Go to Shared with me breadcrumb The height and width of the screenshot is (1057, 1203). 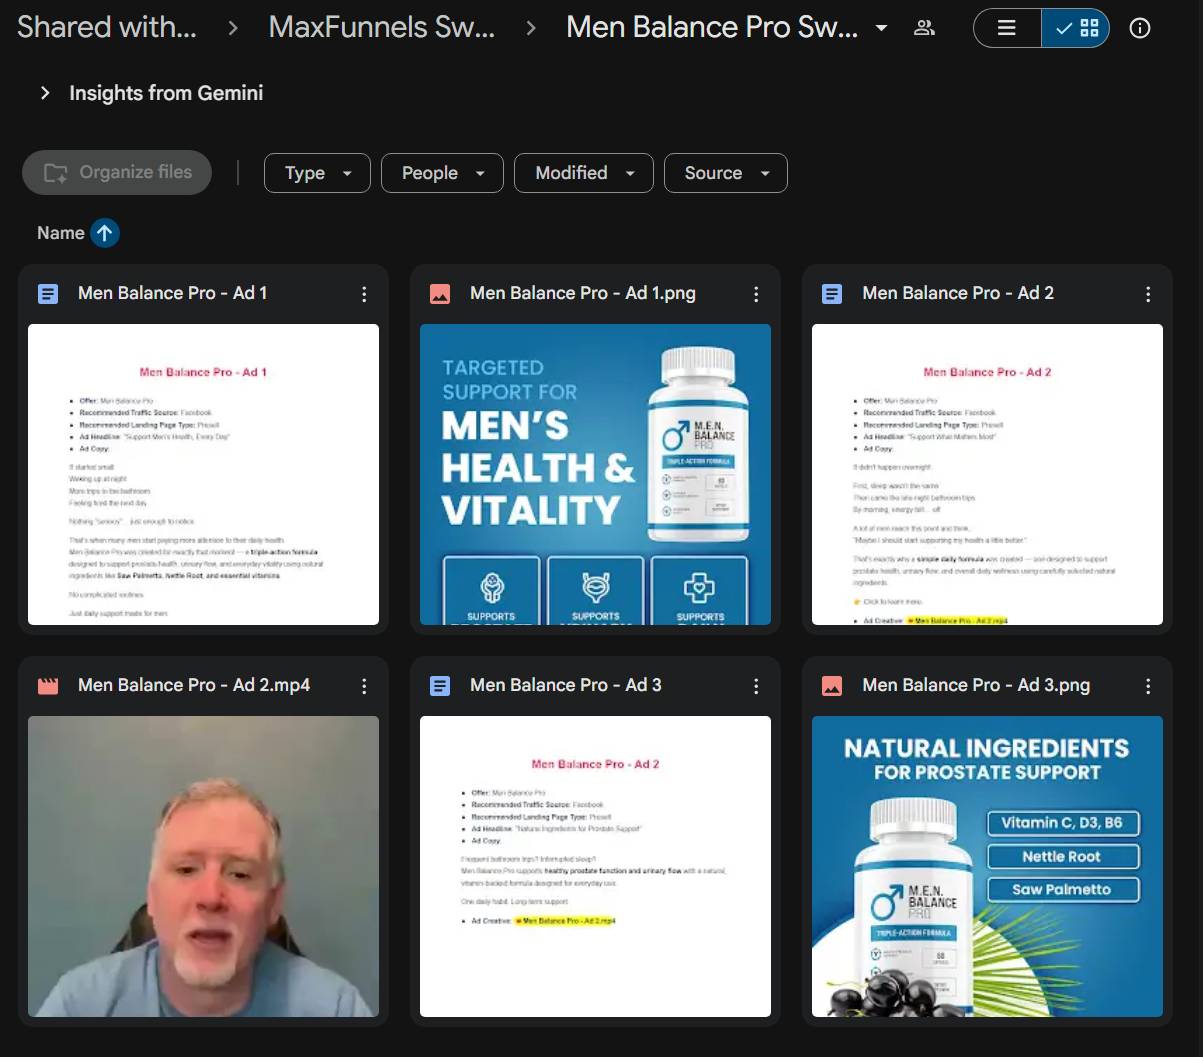click(106, 28)
